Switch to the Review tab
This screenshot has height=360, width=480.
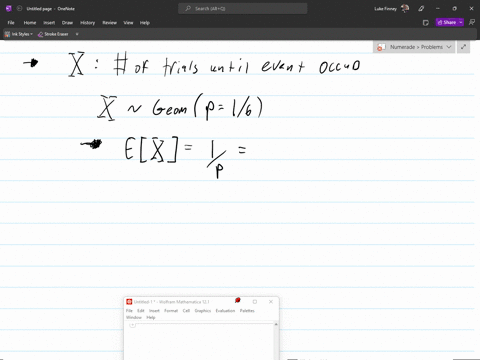[109, 23]
